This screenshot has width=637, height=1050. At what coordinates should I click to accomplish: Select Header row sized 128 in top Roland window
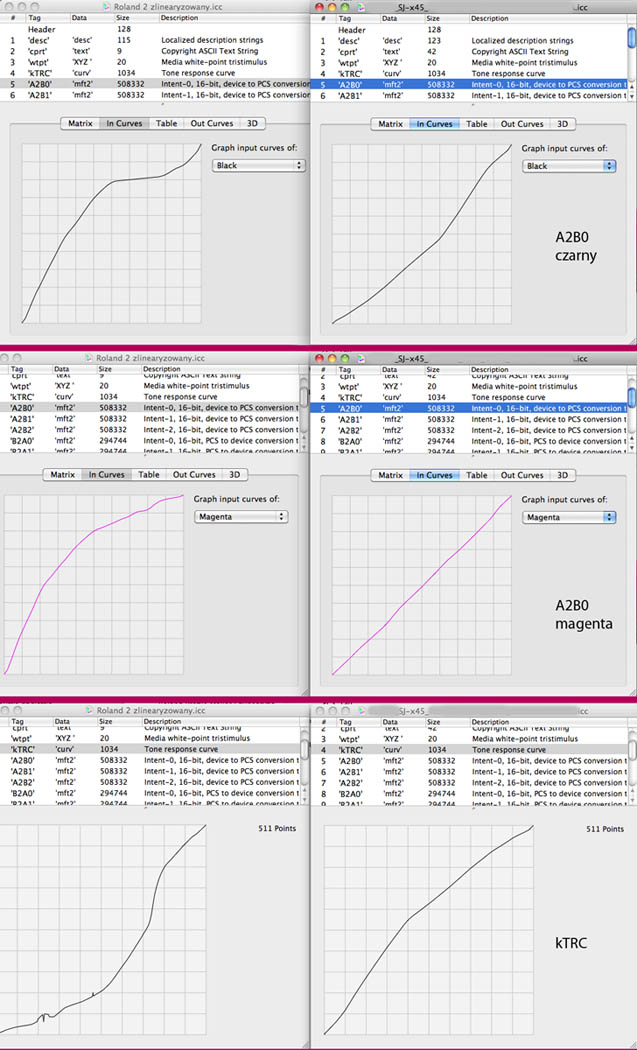[155, 29]
